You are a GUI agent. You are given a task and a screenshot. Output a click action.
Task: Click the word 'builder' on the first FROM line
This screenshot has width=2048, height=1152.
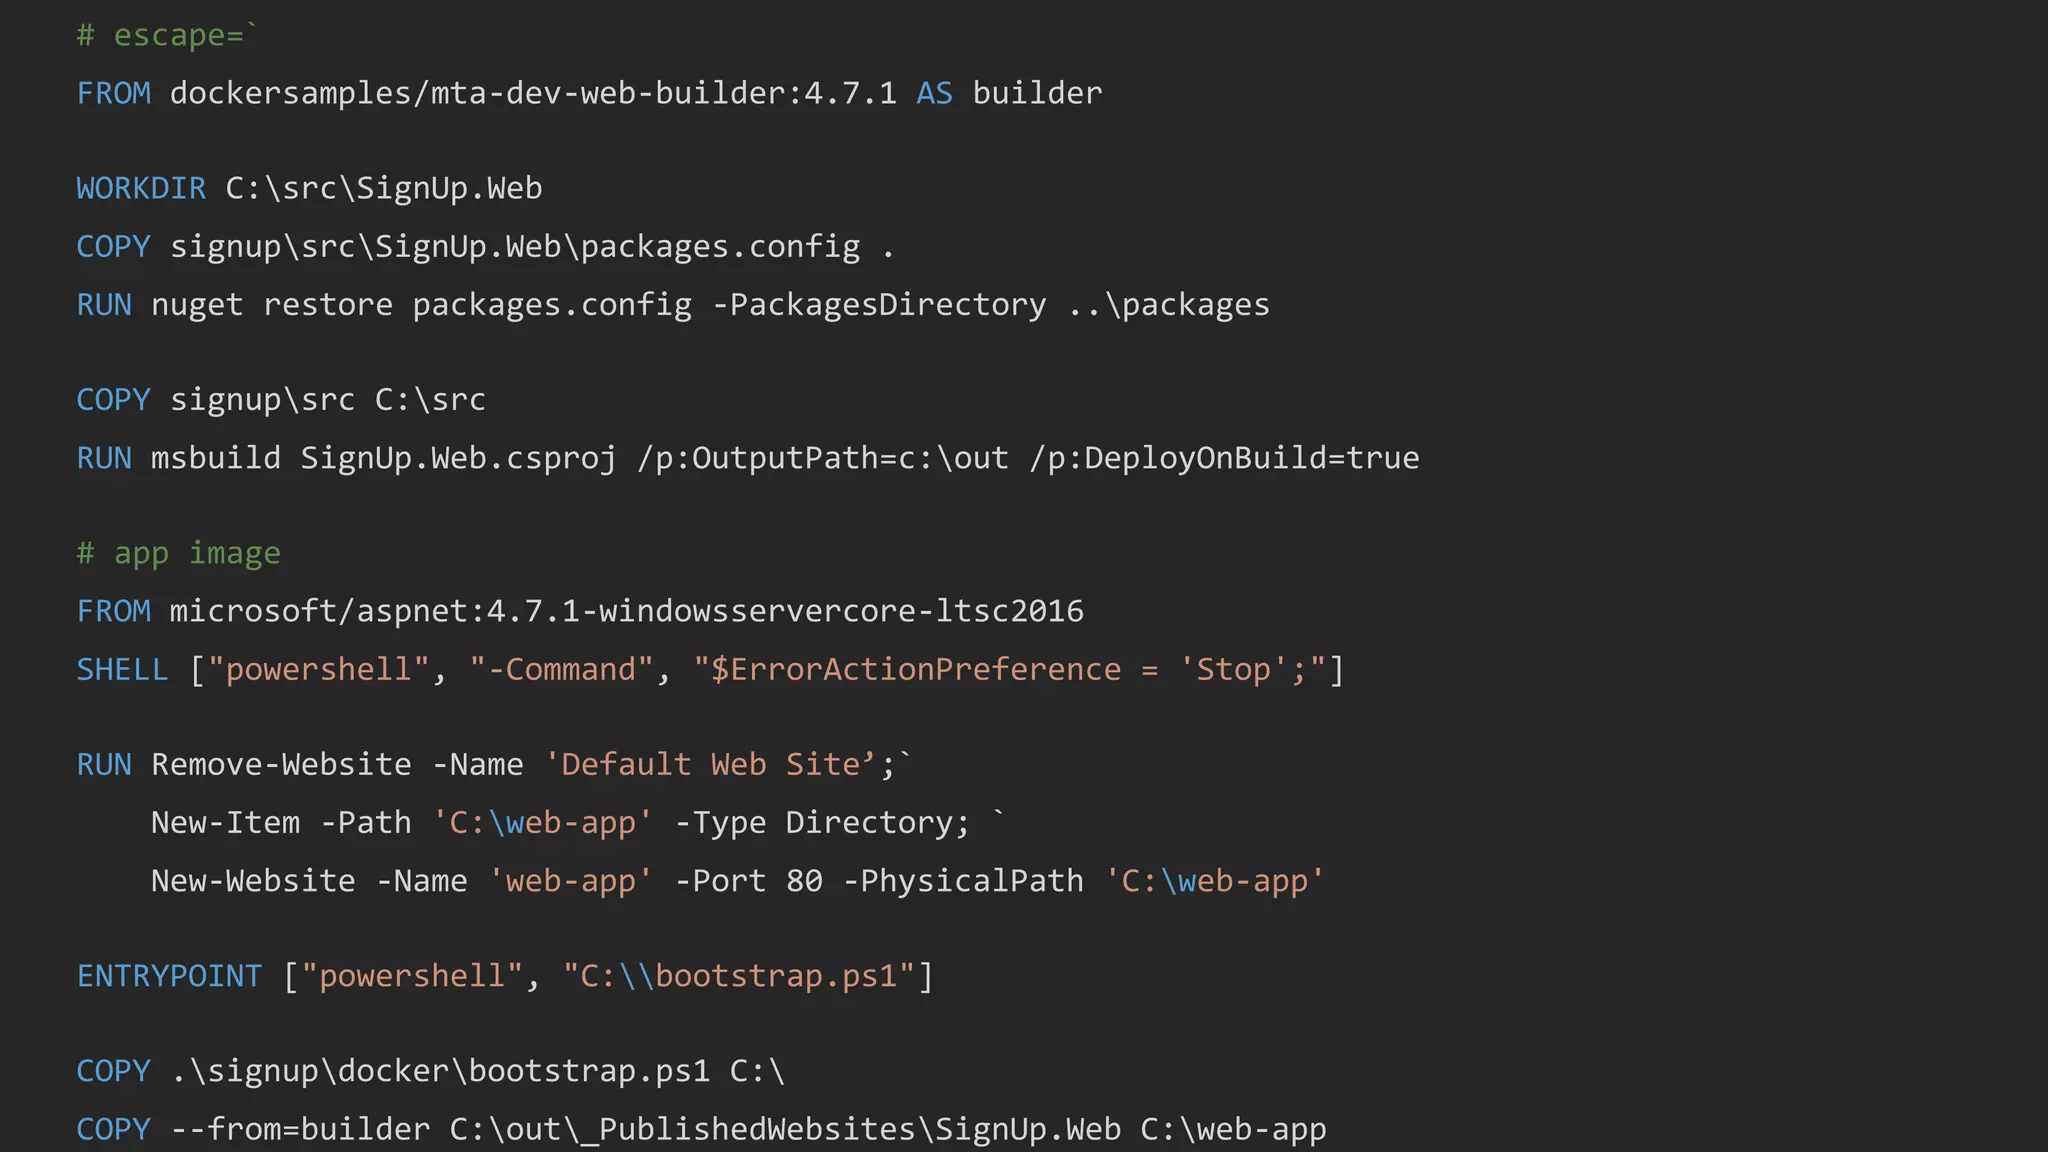1037,93
